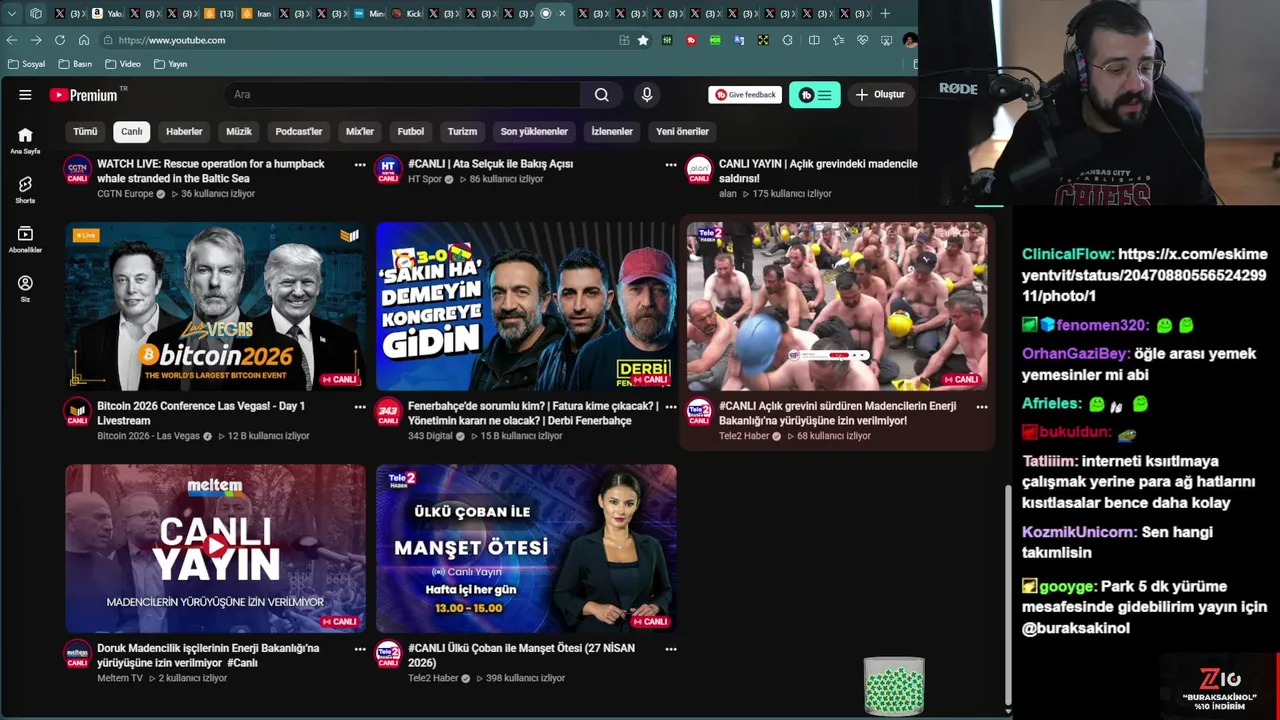Open the Siz profile section

[25, 288]
